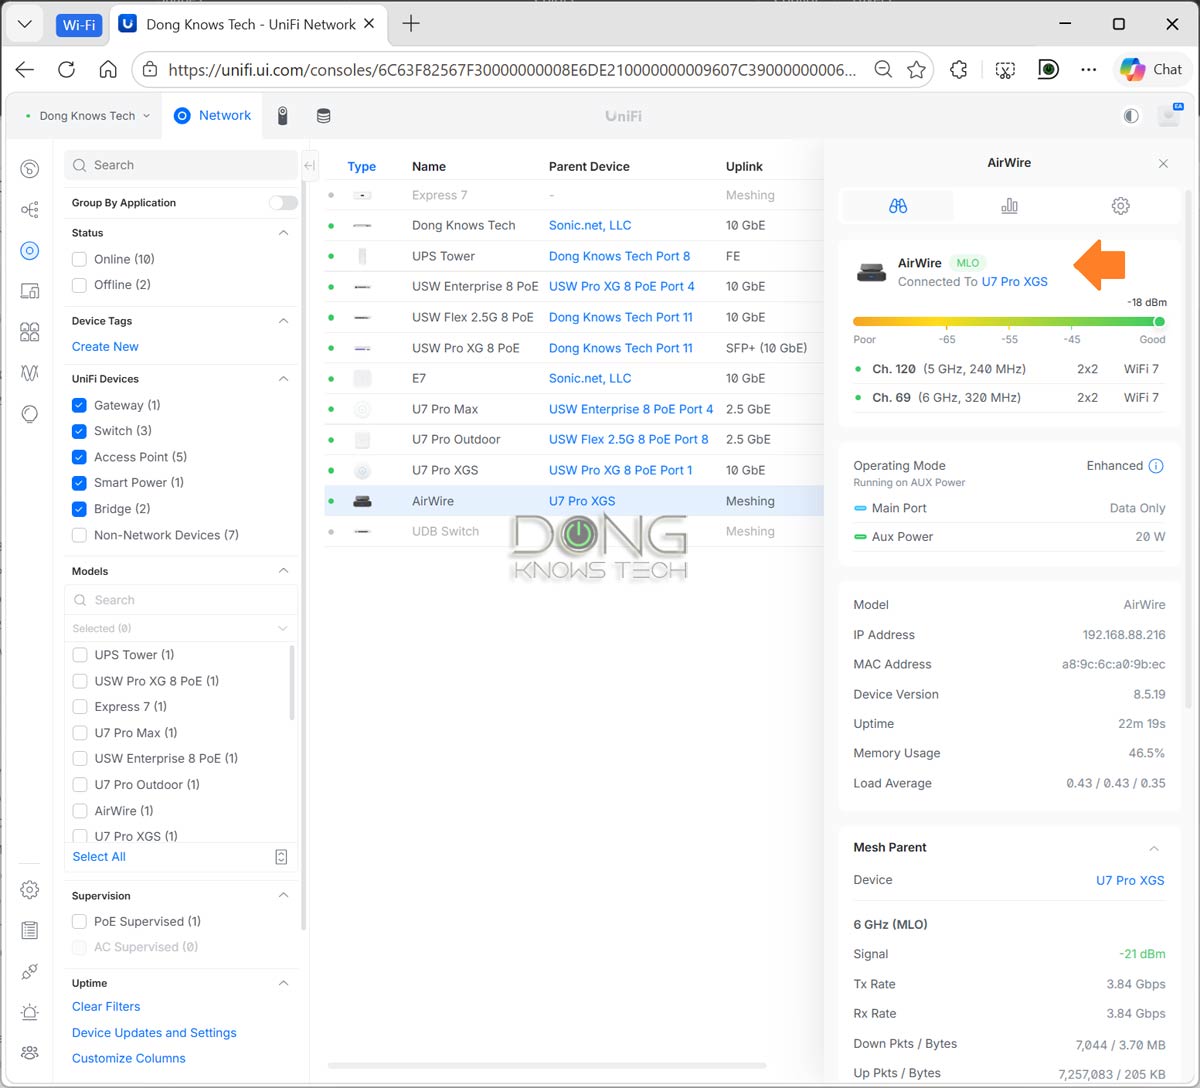Collapse the Supervision section

click(284, 896)
